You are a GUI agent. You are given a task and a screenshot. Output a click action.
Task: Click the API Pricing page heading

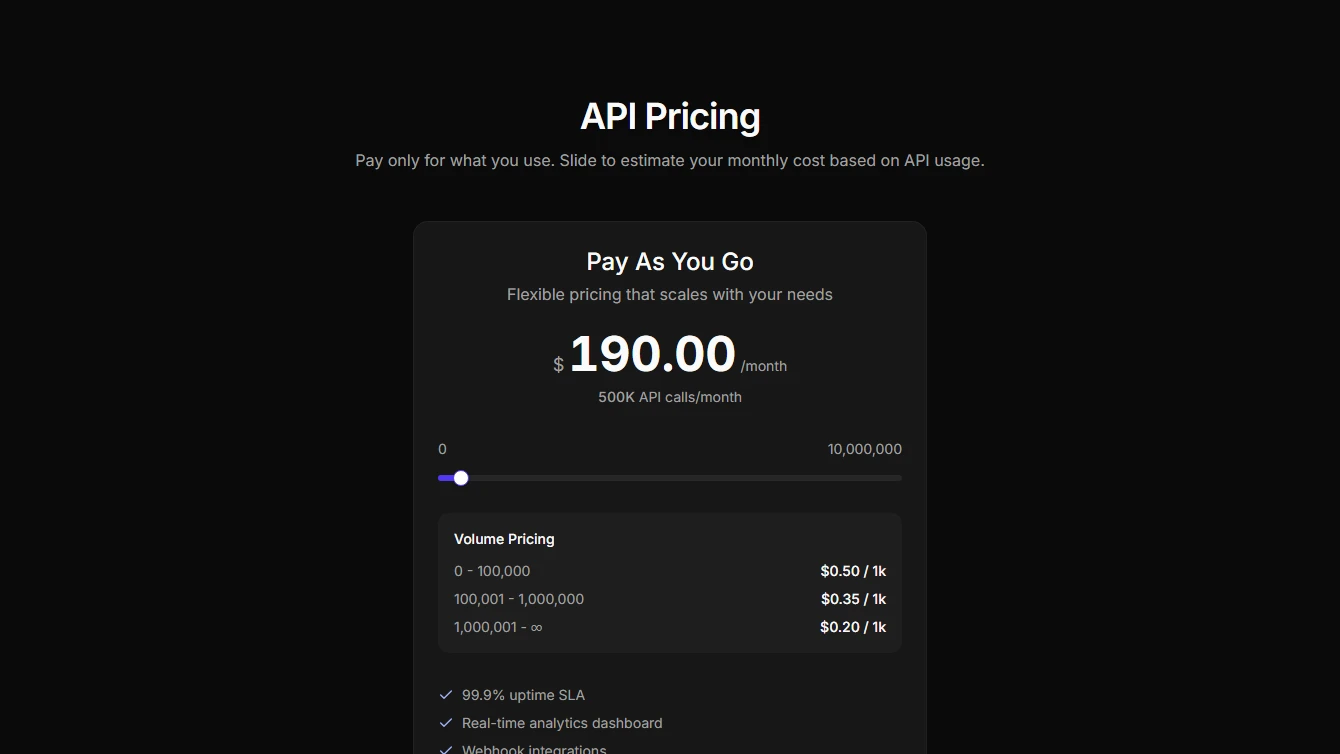coord(669,116)
